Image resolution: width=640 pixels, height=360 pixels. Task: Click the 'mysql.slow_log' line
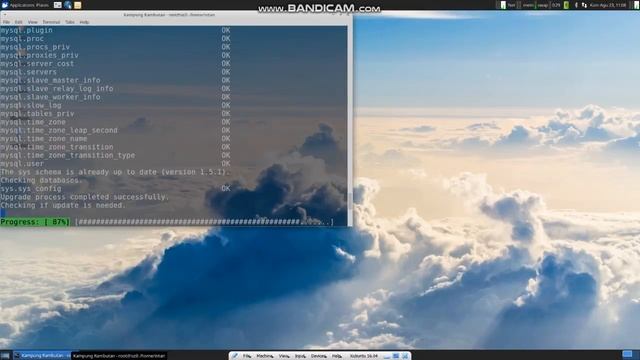31,105
